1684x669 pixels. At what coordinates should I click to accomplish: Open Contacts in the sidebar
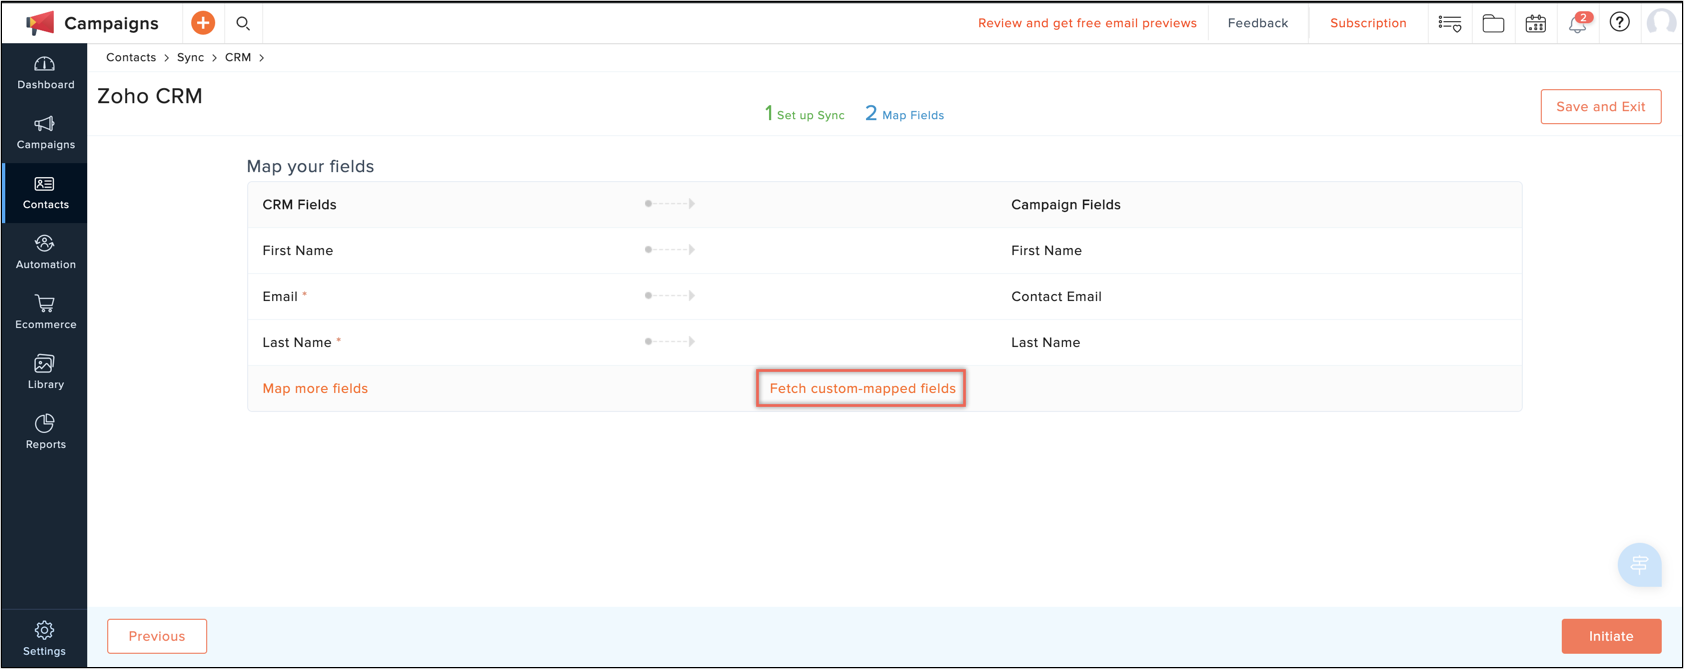(x=45, y=193)
